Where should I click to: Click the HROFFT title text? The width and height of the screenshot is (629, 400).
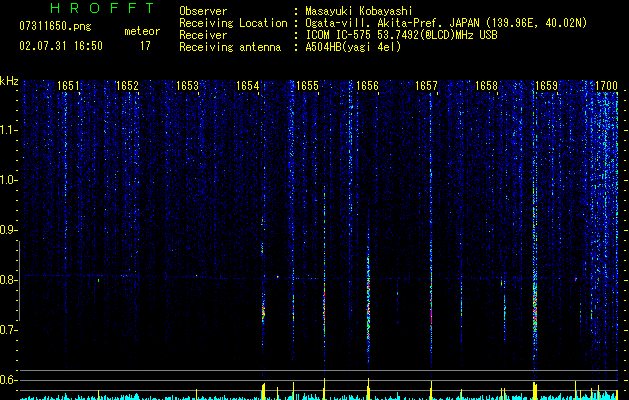tap(102, 8)
